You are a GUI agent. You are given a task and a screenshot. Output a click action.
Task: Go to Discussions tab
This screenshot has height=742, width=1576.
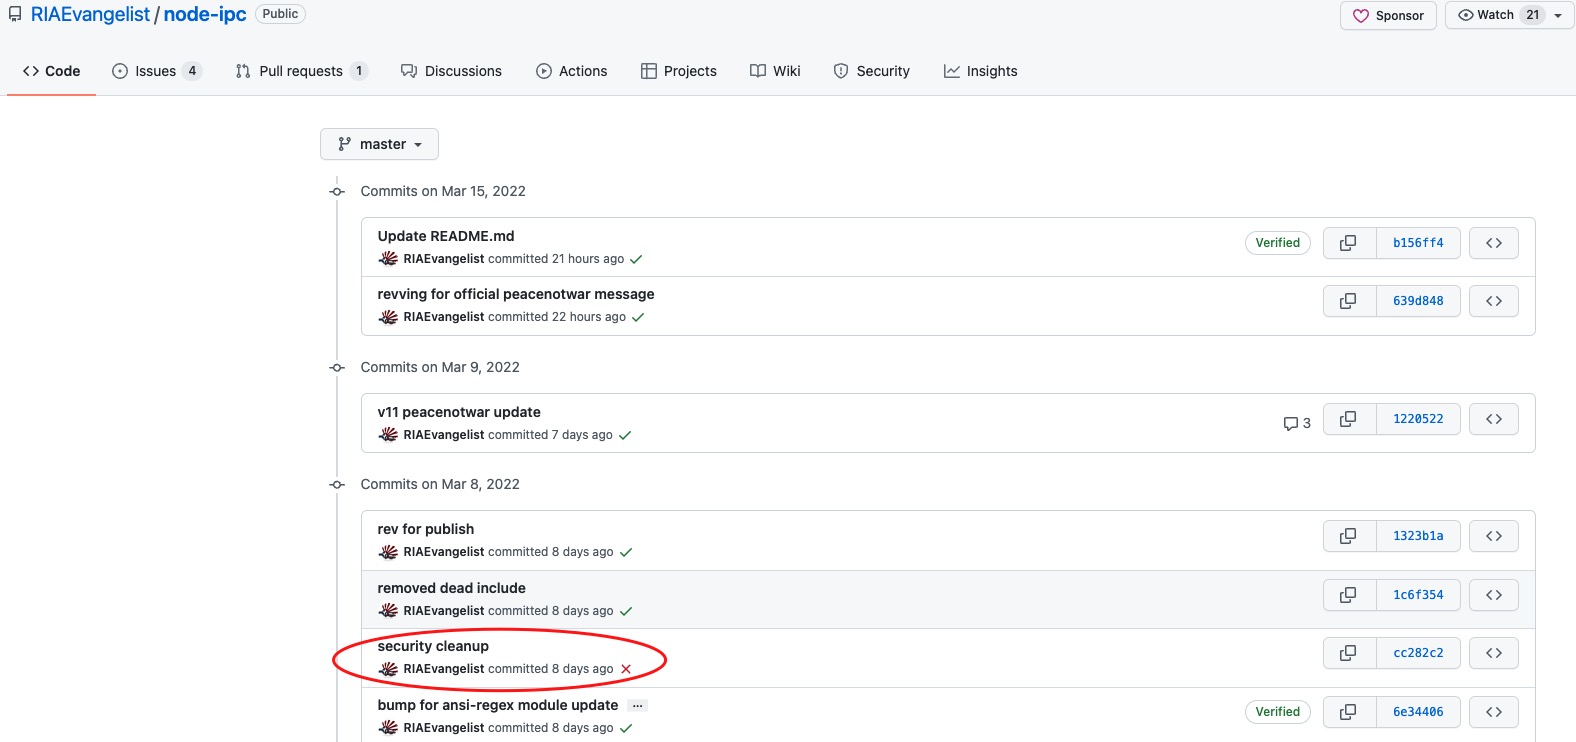click(451, 71)
